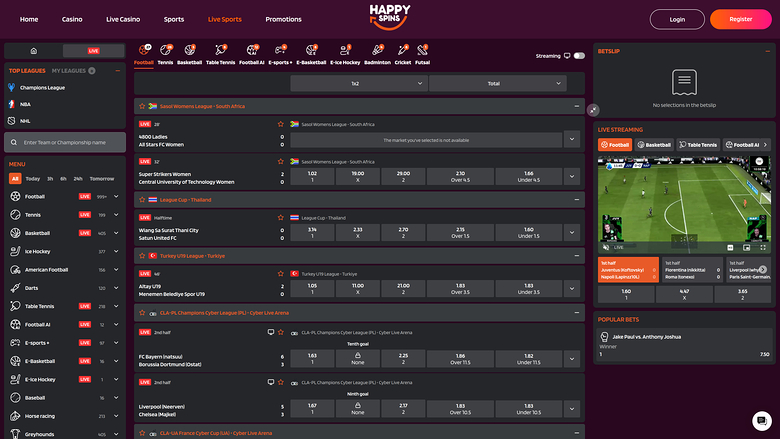780x439 pixels.
Task: Open Live Casino from top navigation
Action: point(123,19)
